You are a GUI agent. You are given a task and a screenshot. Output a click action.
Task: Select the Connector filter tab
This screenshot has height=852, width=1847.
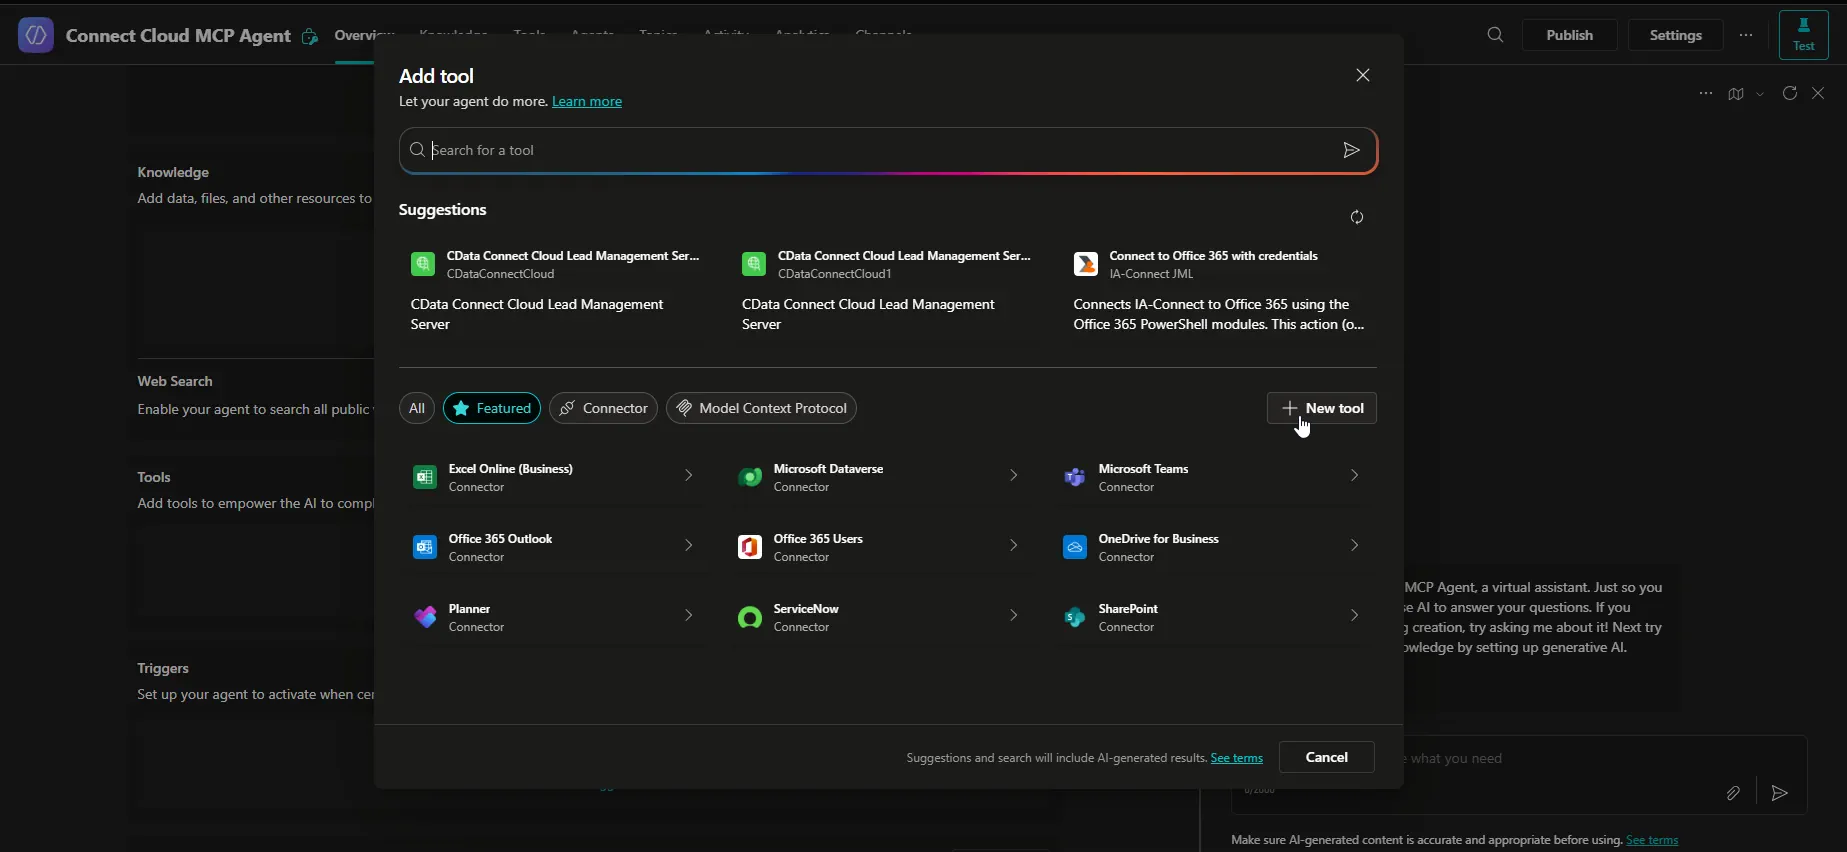603,408
